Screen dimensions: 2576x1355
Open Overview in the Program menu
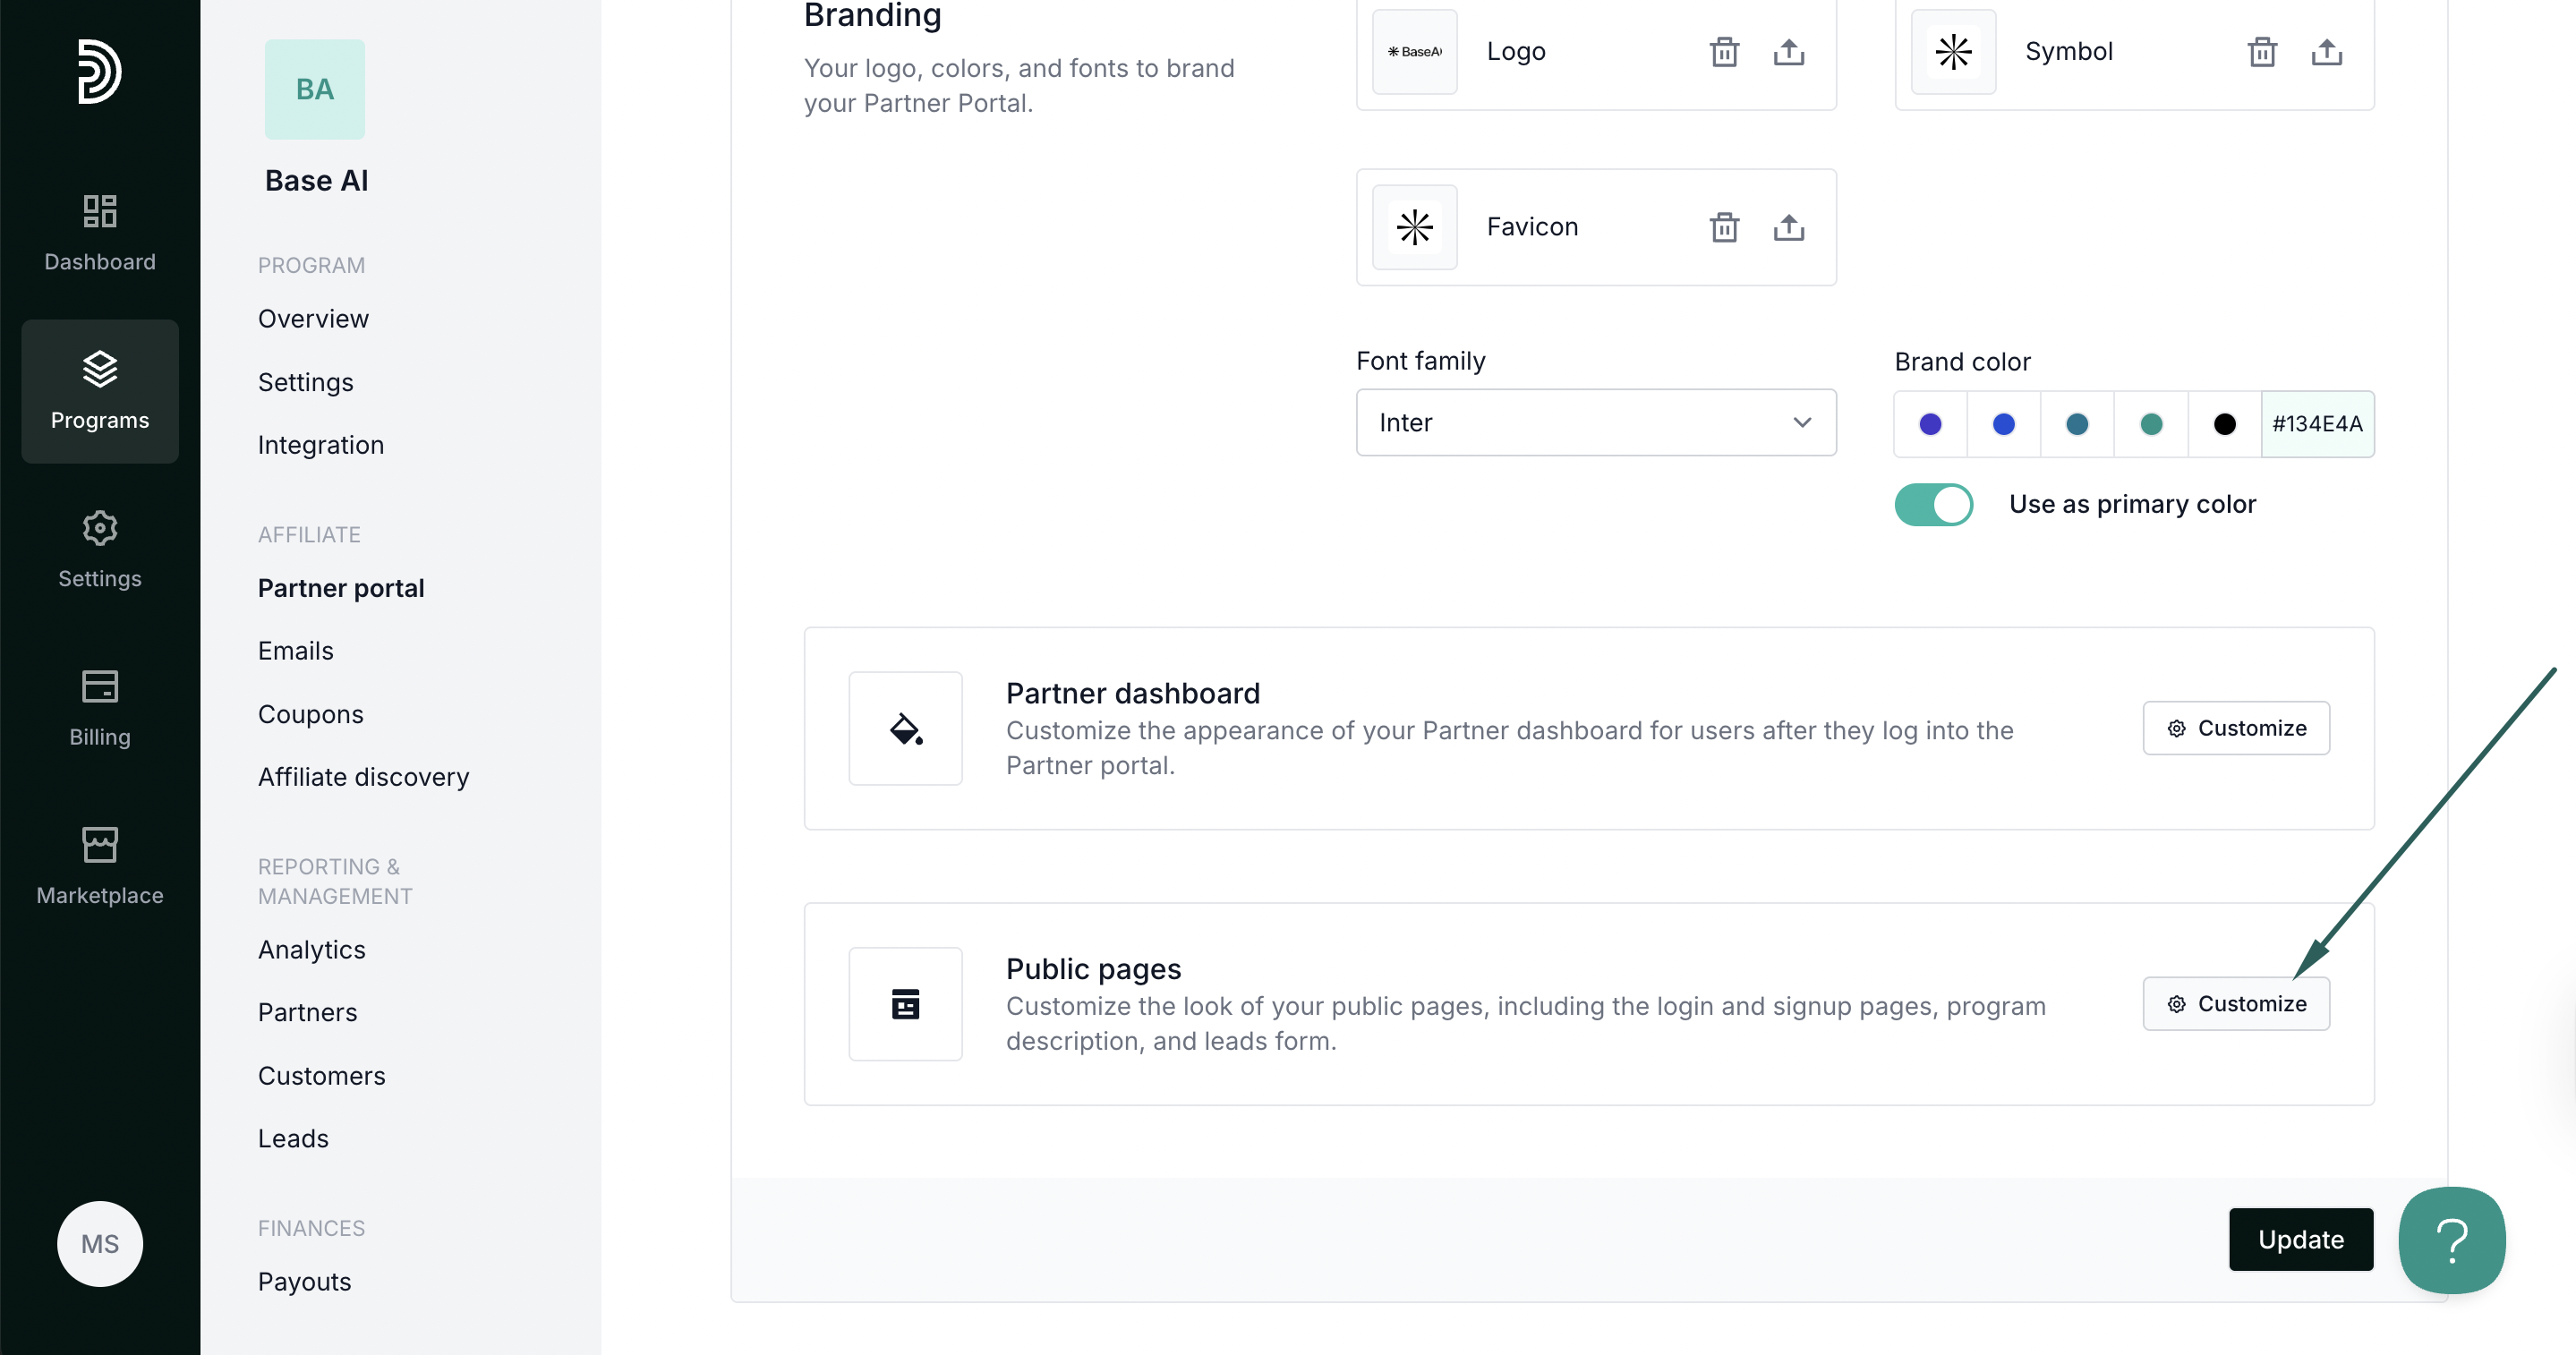tap(313, 319)
